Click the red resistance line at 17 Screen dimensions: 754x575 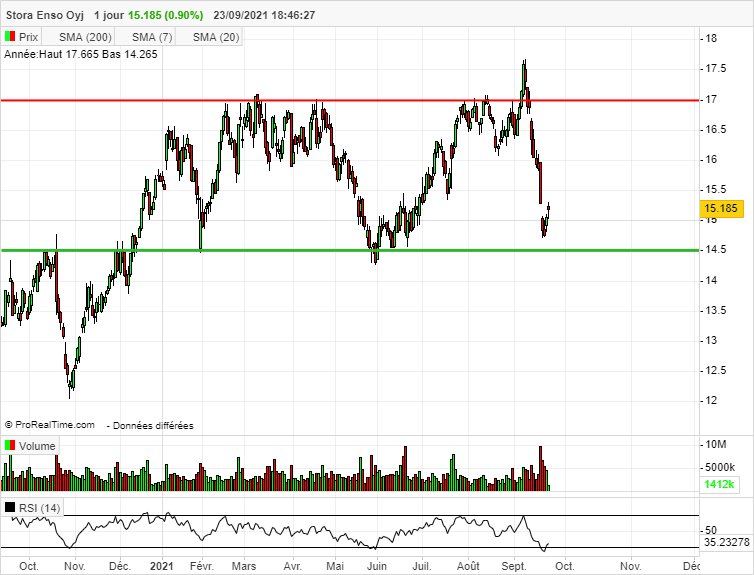350,100
